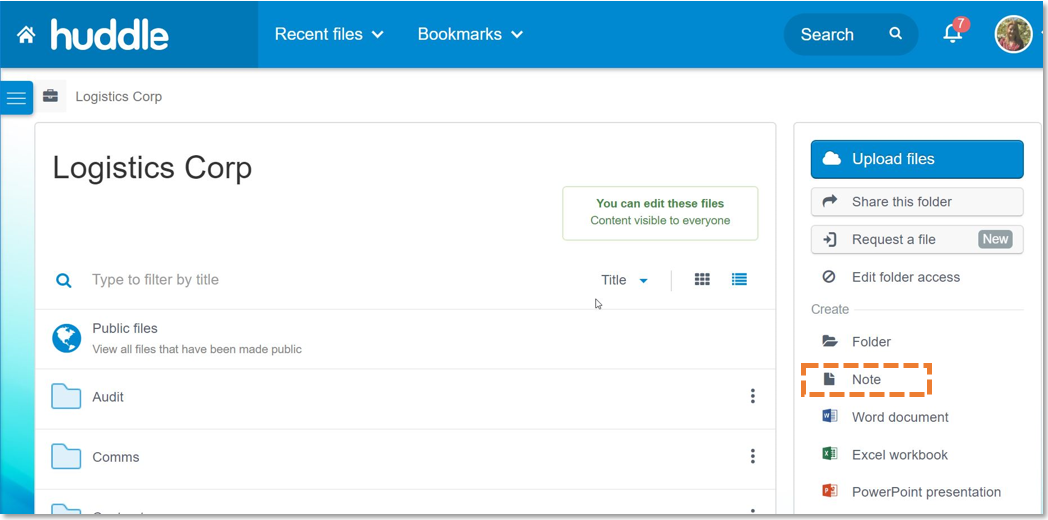Create a new Excel workbook

[900, 454]
